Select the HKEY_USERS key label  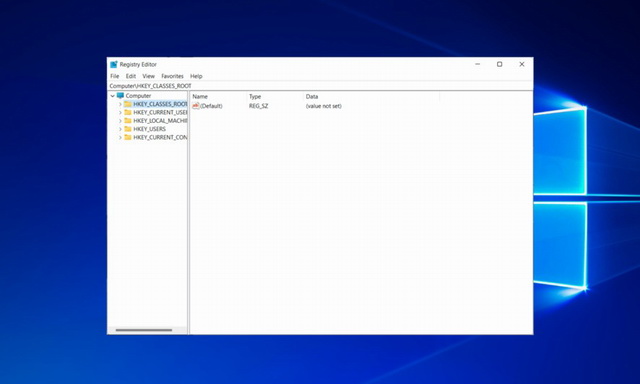pos(149,129)
